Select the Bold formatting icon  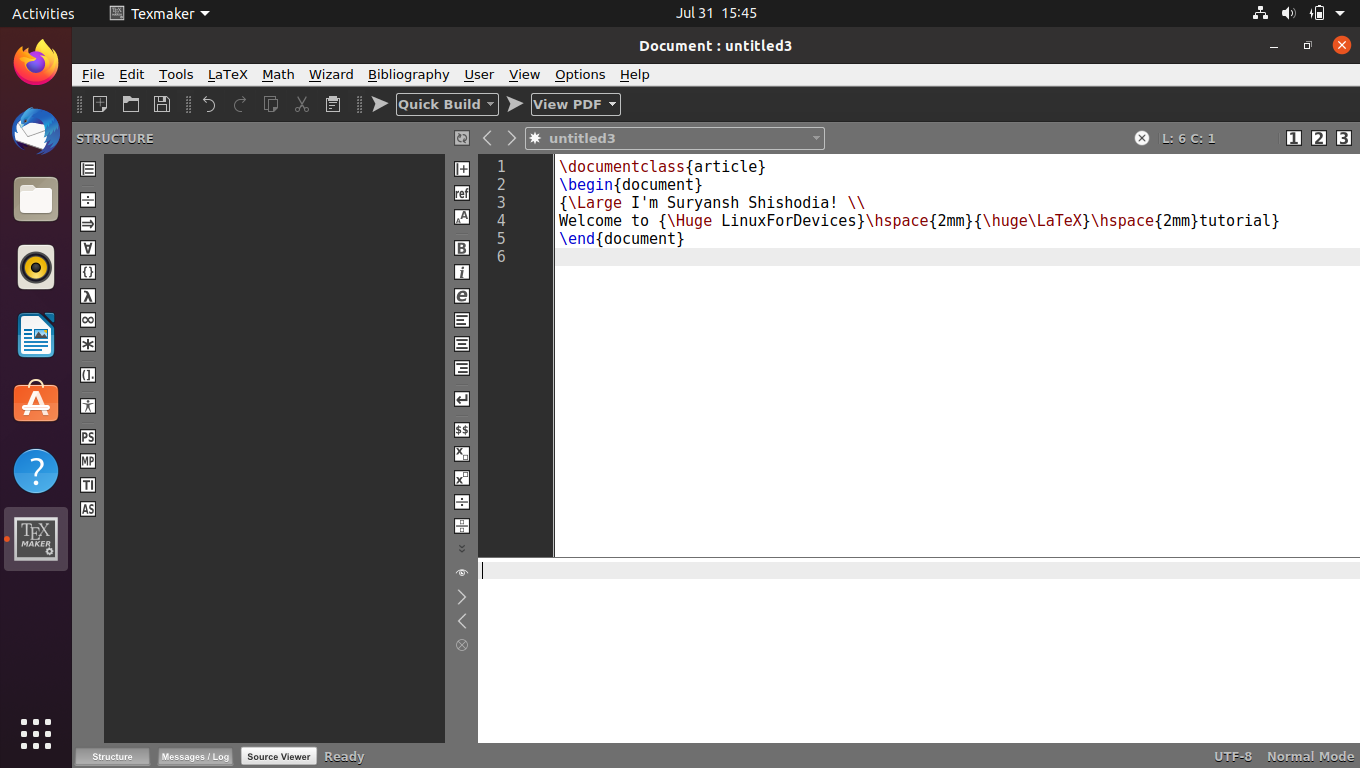click(x=461, y=248)
